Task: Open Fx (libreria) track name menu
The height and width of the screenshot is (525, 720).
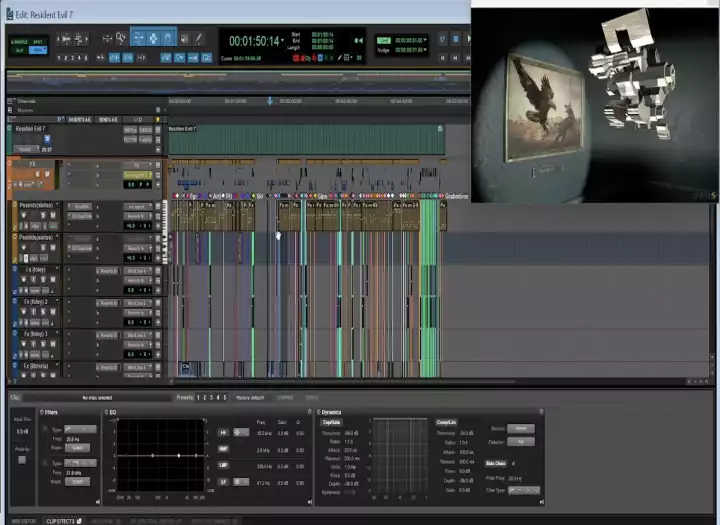Action: point(37,366)
